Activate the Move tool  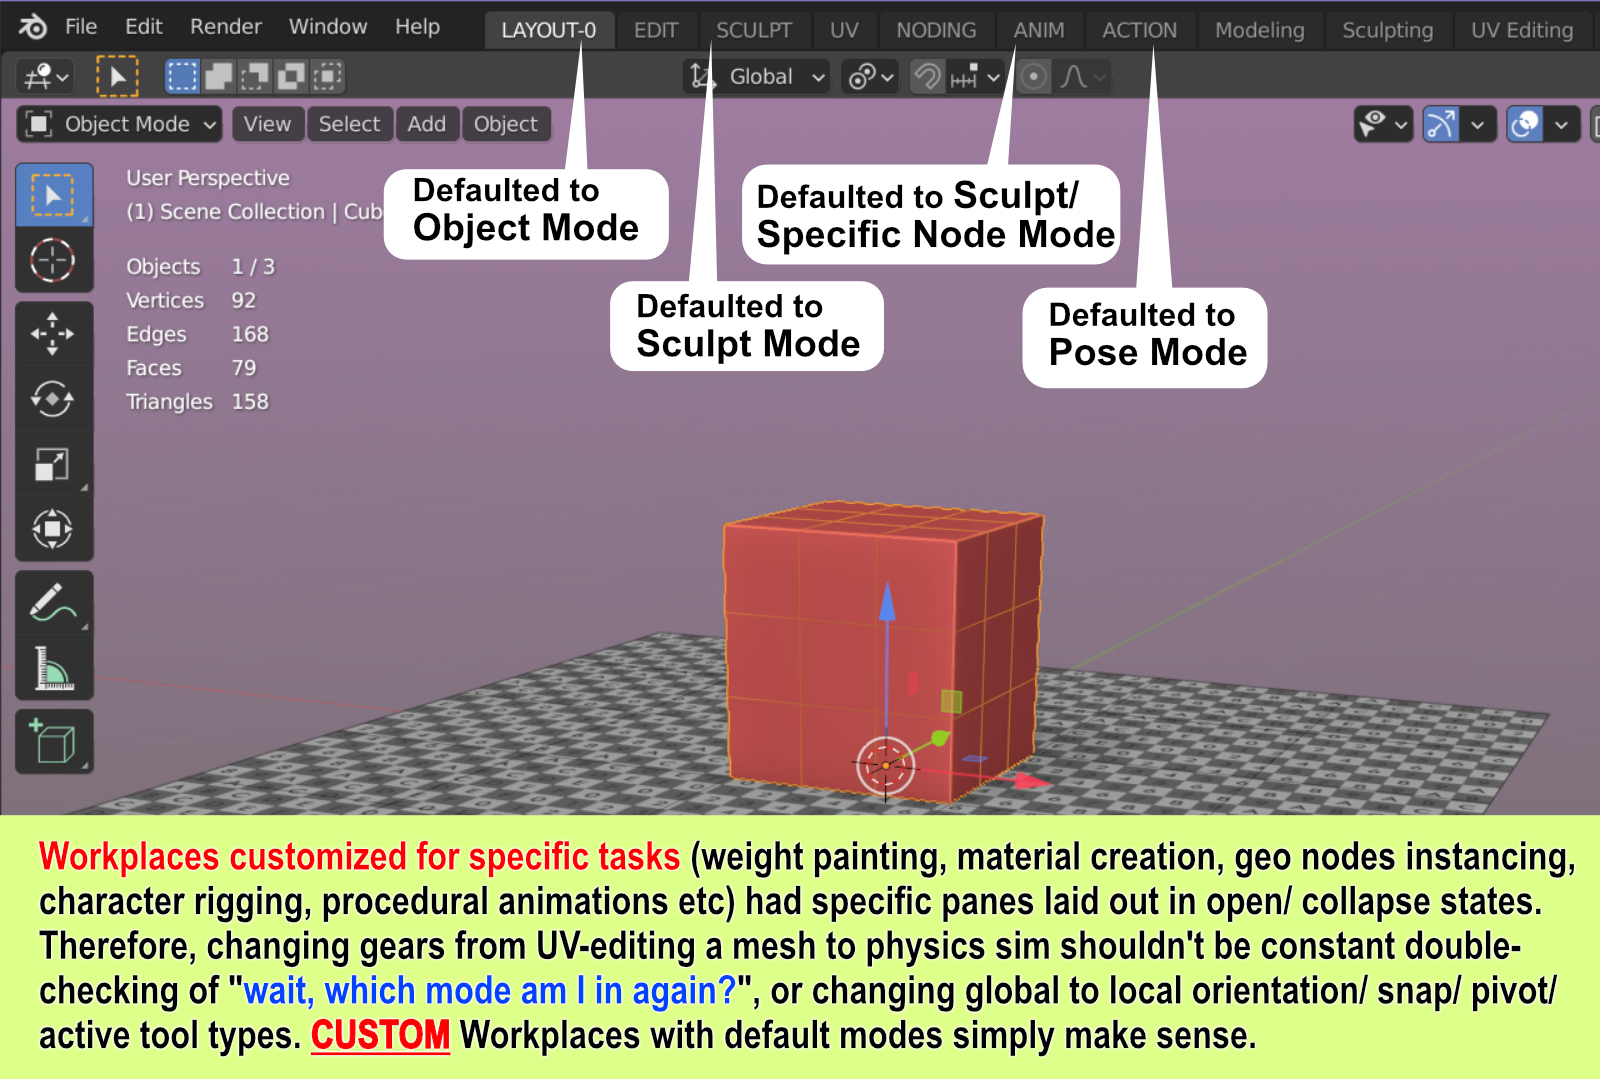click(x=54, y=334)
